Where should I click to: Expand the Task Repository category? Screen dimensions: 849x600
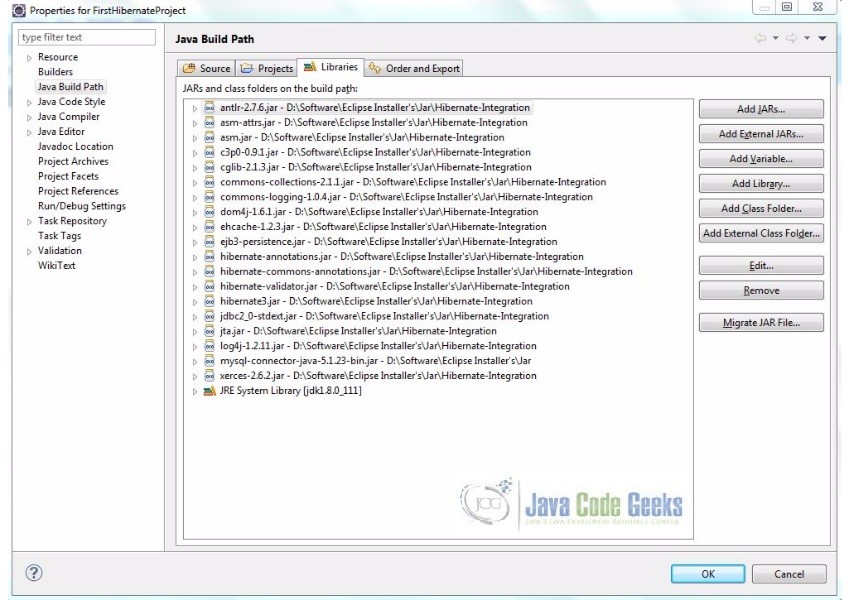(29, 221)
